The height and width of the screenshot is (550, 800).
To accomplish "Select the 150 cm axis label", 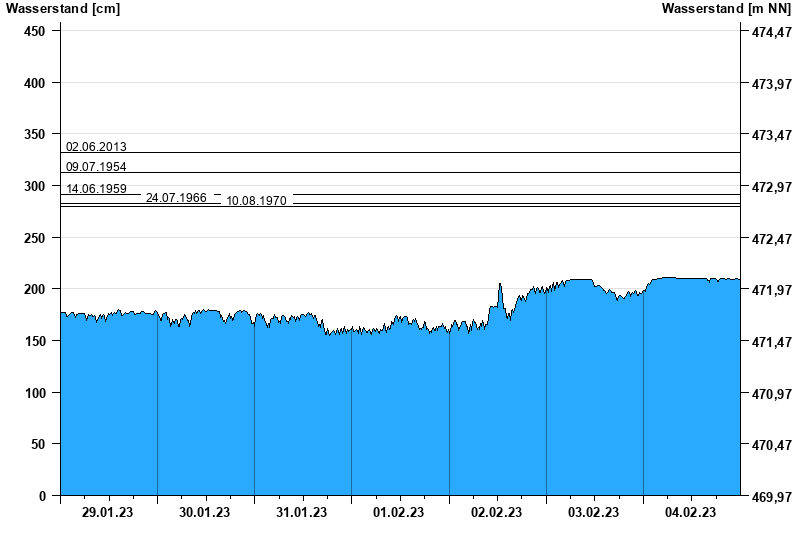I will 35,341.
